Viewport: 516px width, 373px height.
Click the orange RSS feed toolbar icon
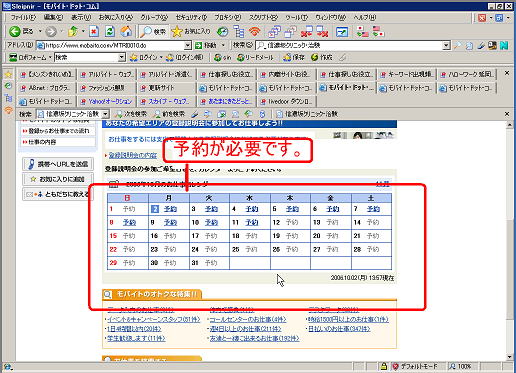(255, 32)
